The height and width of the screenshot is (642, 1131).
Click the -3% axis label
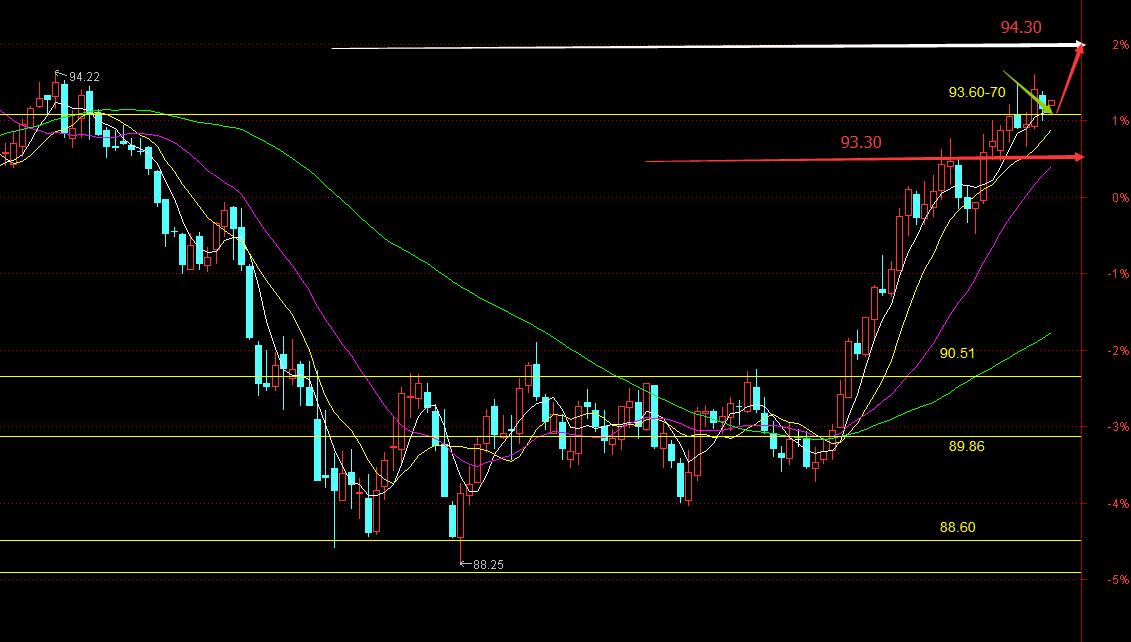coord(1119,427)
